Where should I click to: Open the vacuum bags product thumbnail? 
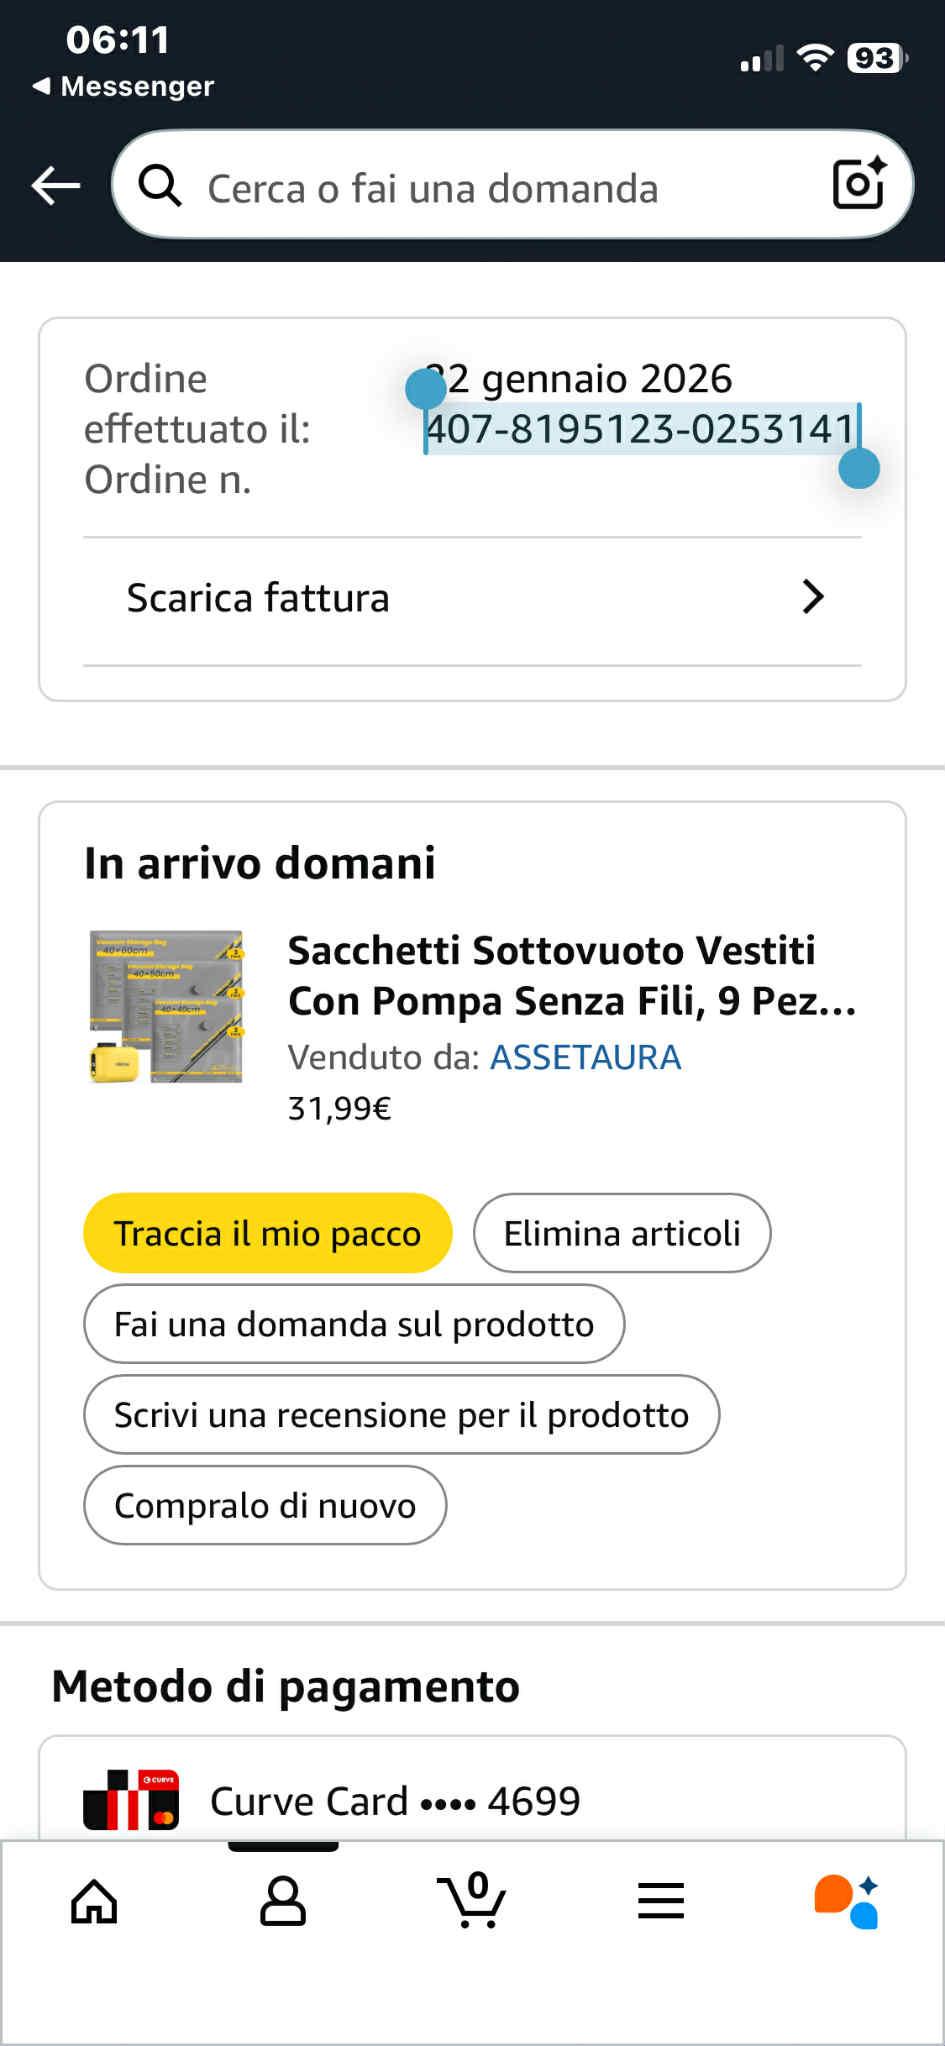[166, 1007]
